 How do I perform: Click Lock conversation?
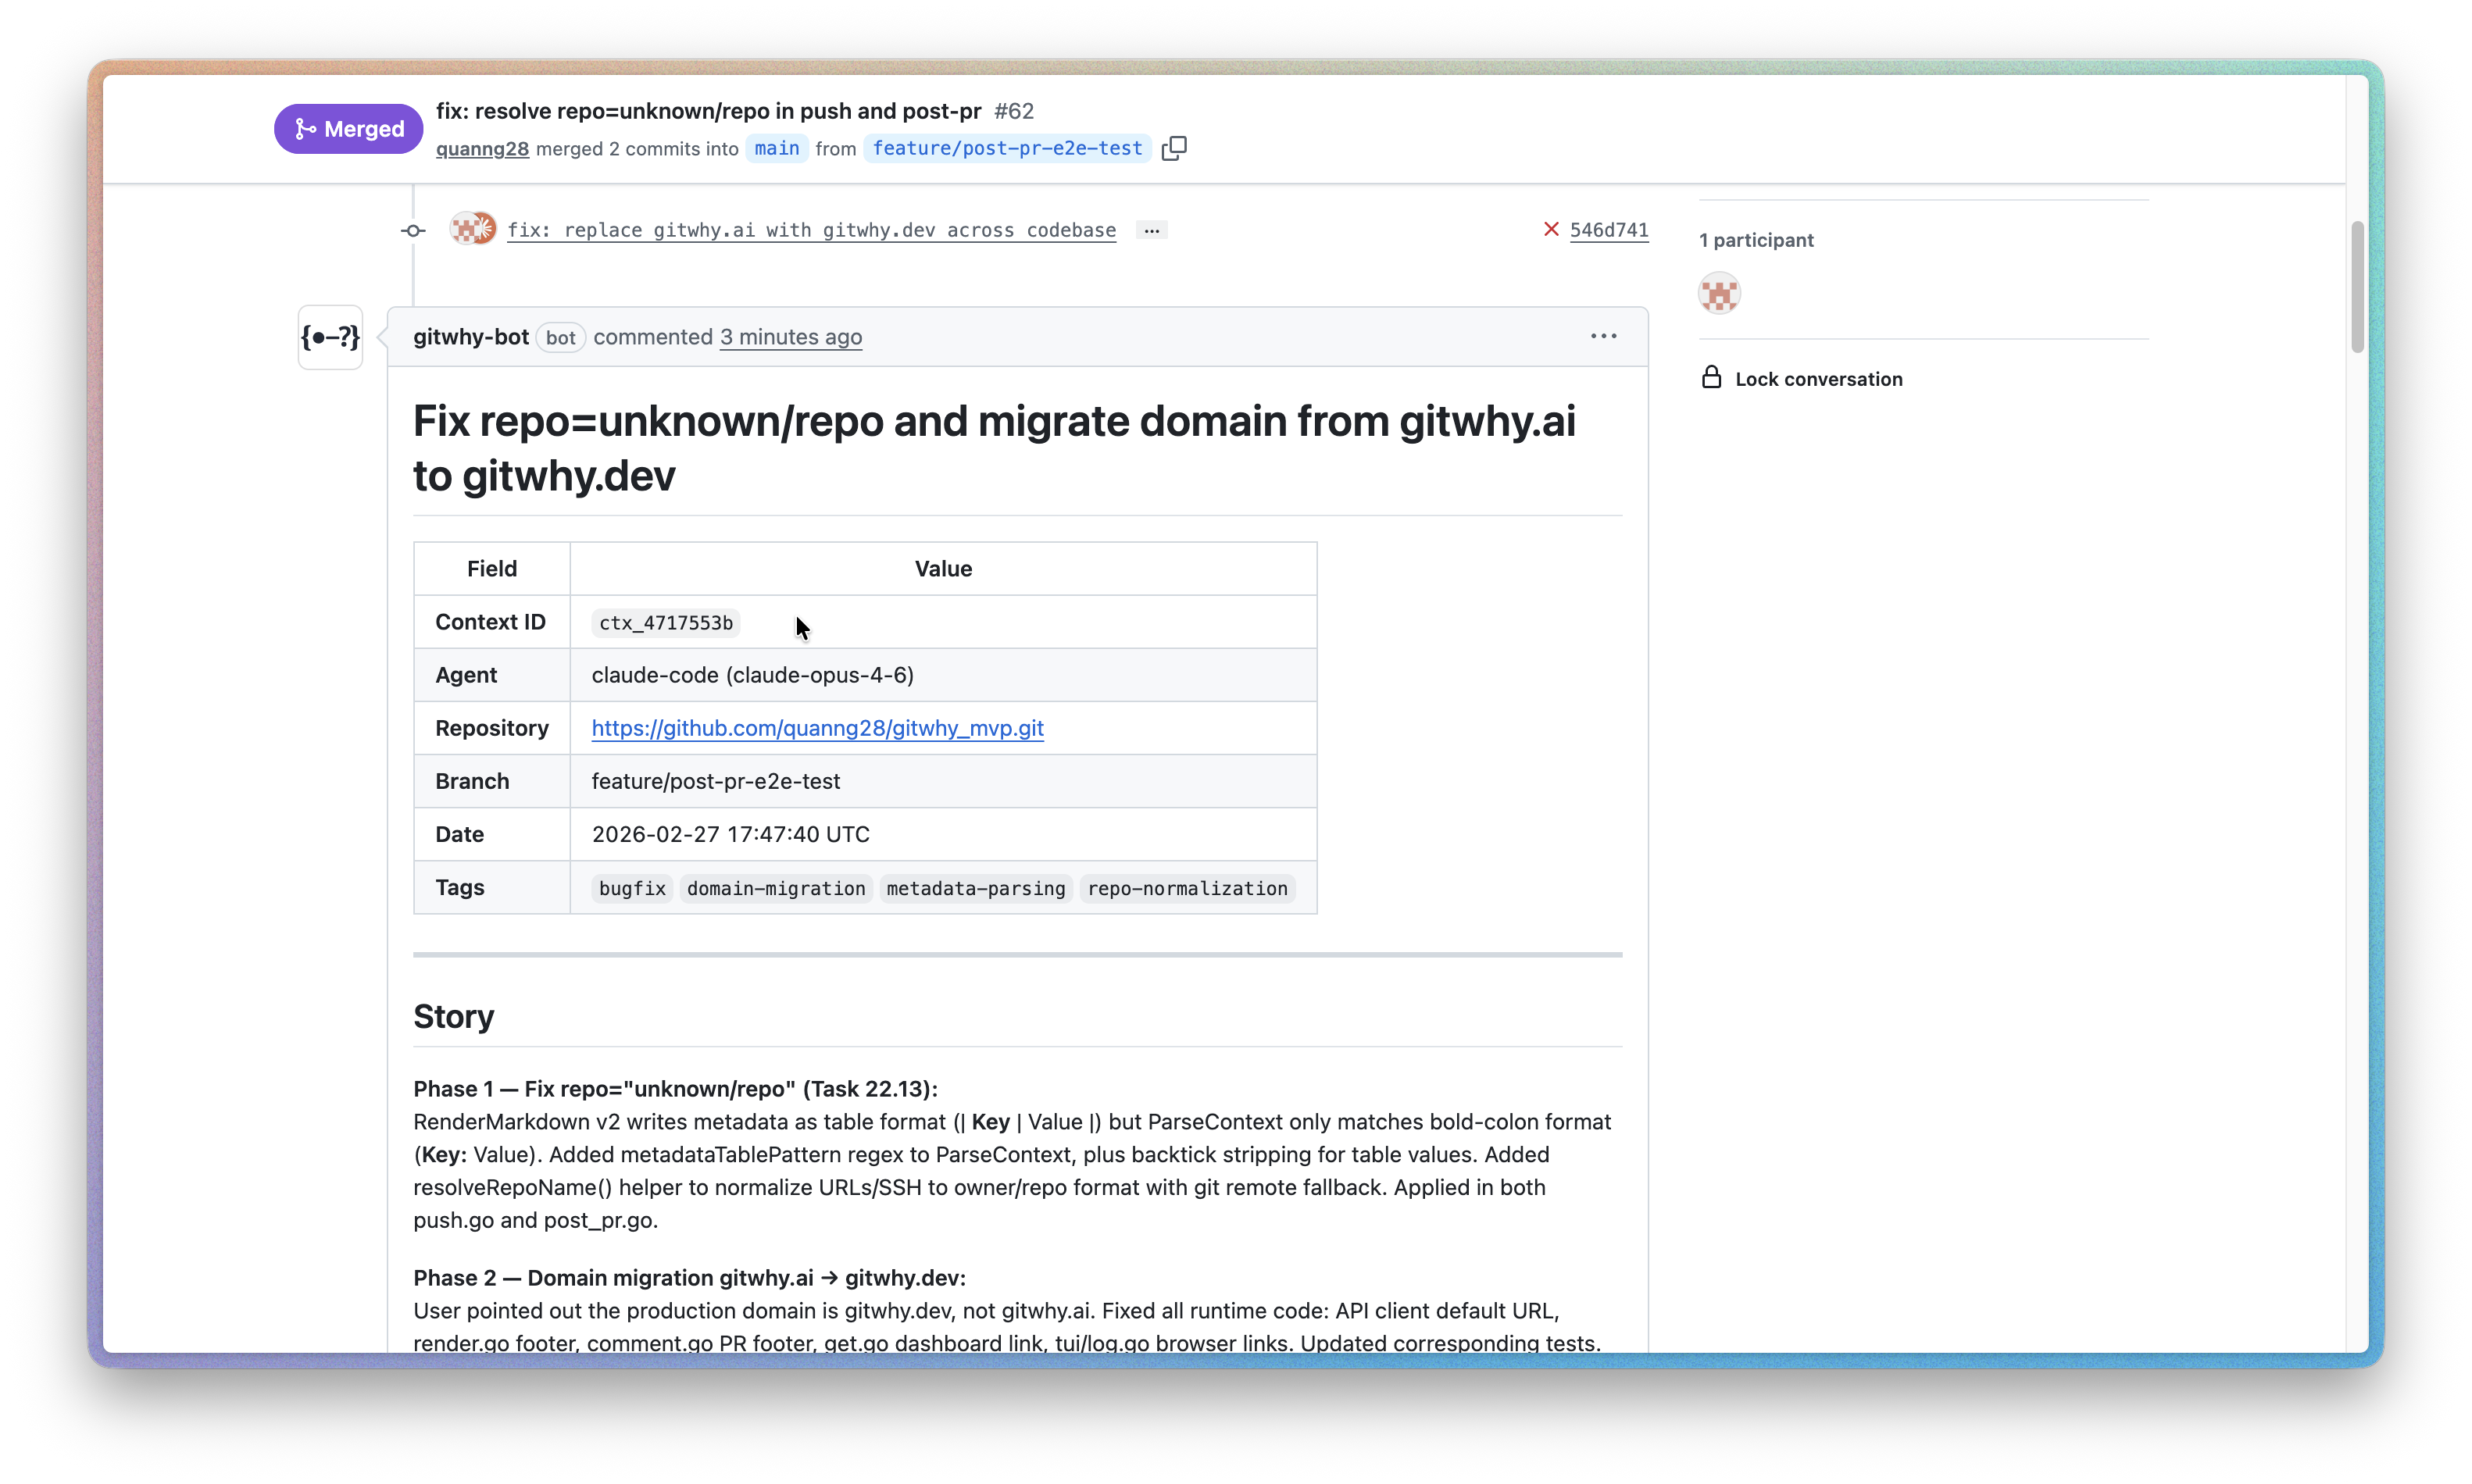pyautogui.click(x=1819, y=379)
